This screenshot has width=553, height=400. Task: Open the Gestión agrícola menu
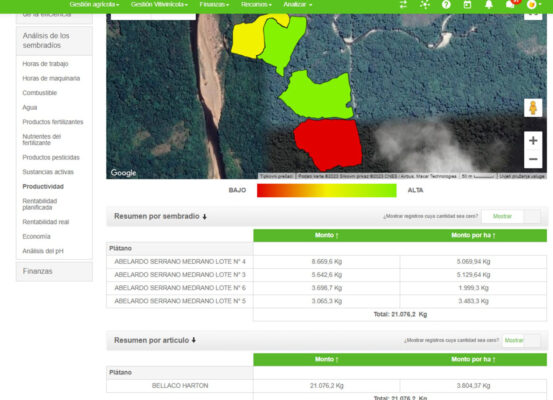point(94,5)
